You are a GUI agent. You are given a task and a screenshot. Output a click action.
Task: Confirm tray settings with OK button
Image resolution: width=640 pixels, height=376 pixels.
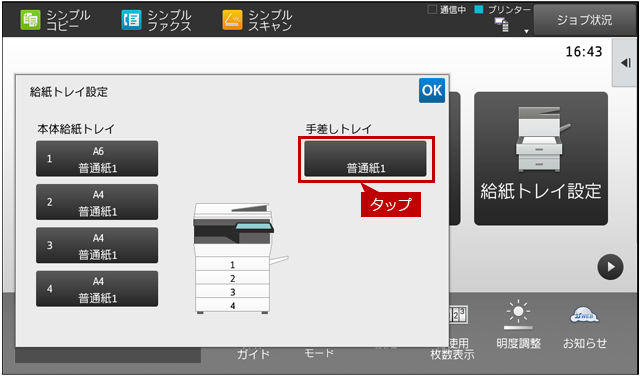coord(432,90)
